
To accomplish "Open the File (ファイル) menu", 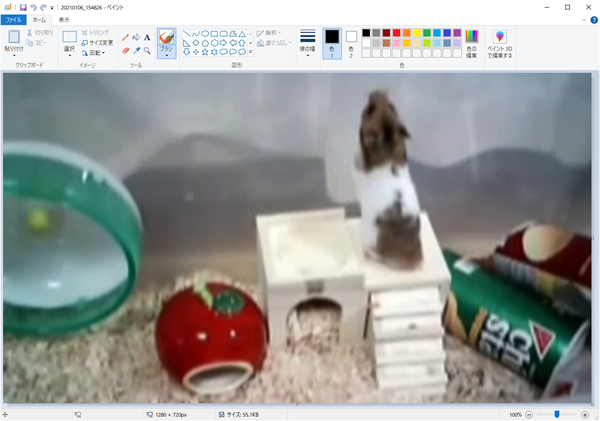I will click(x=13, y=20).
